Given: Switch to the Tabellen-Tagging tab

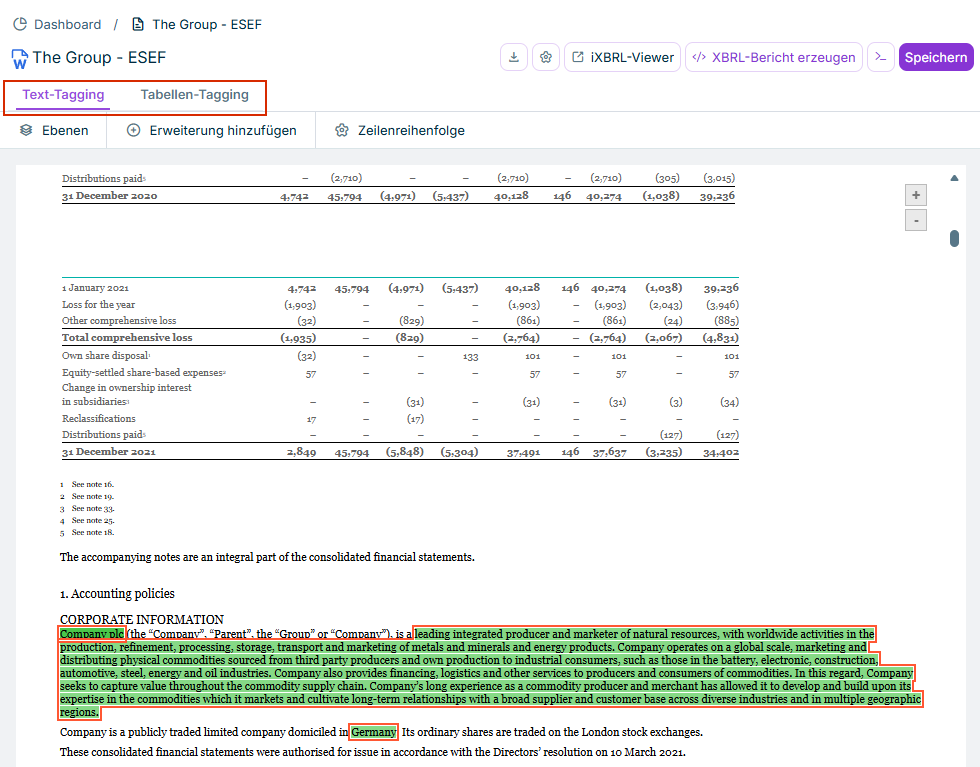Looking at the screenshot, I should pos(195,95).
